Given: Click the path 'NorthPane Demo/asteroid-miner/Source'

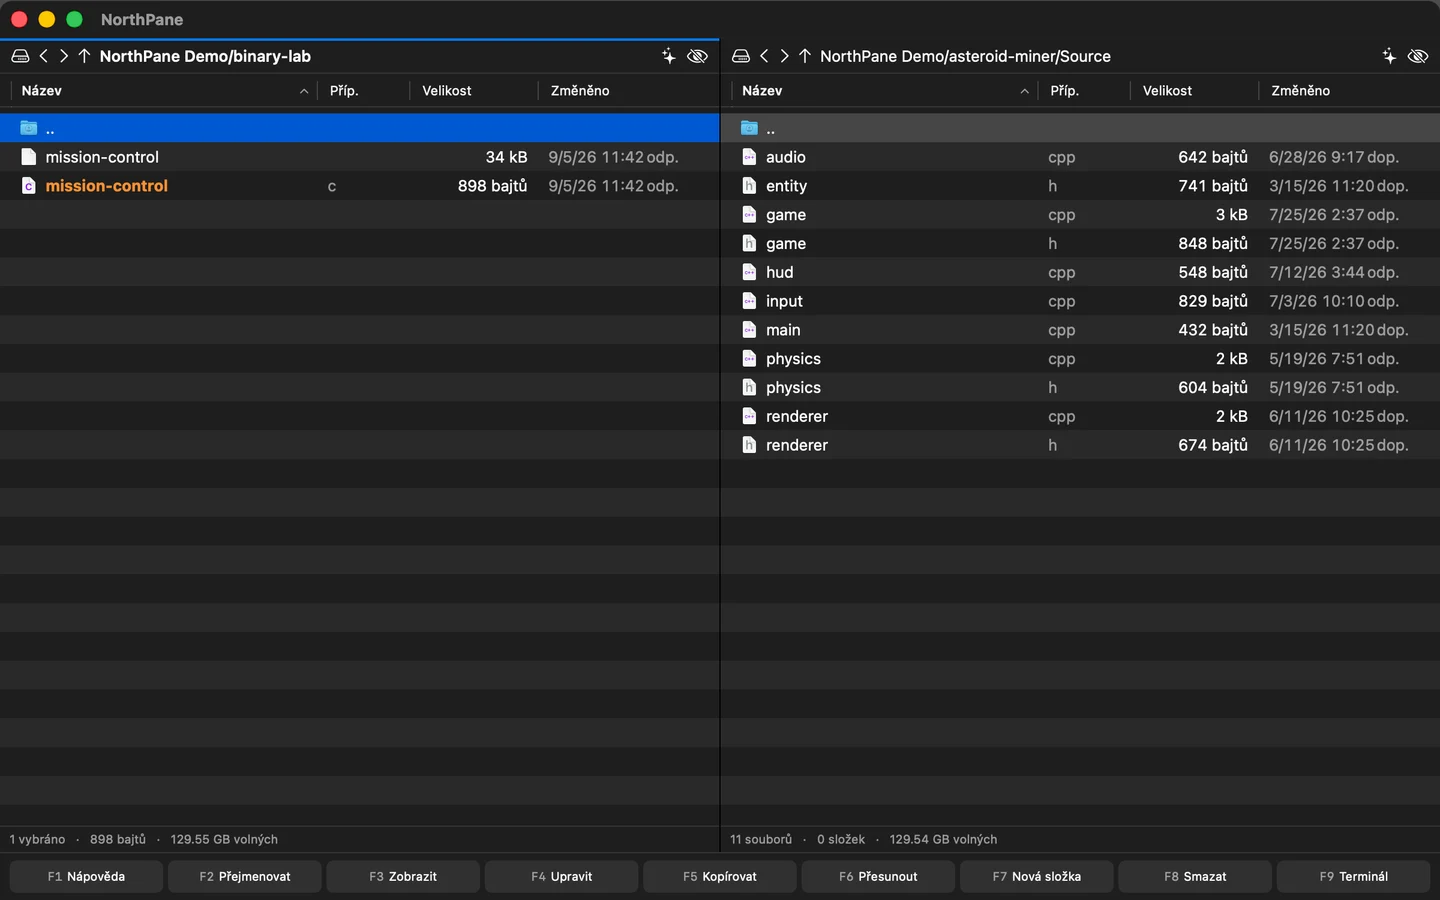Looking at the screenshot, I should [965, 56].
